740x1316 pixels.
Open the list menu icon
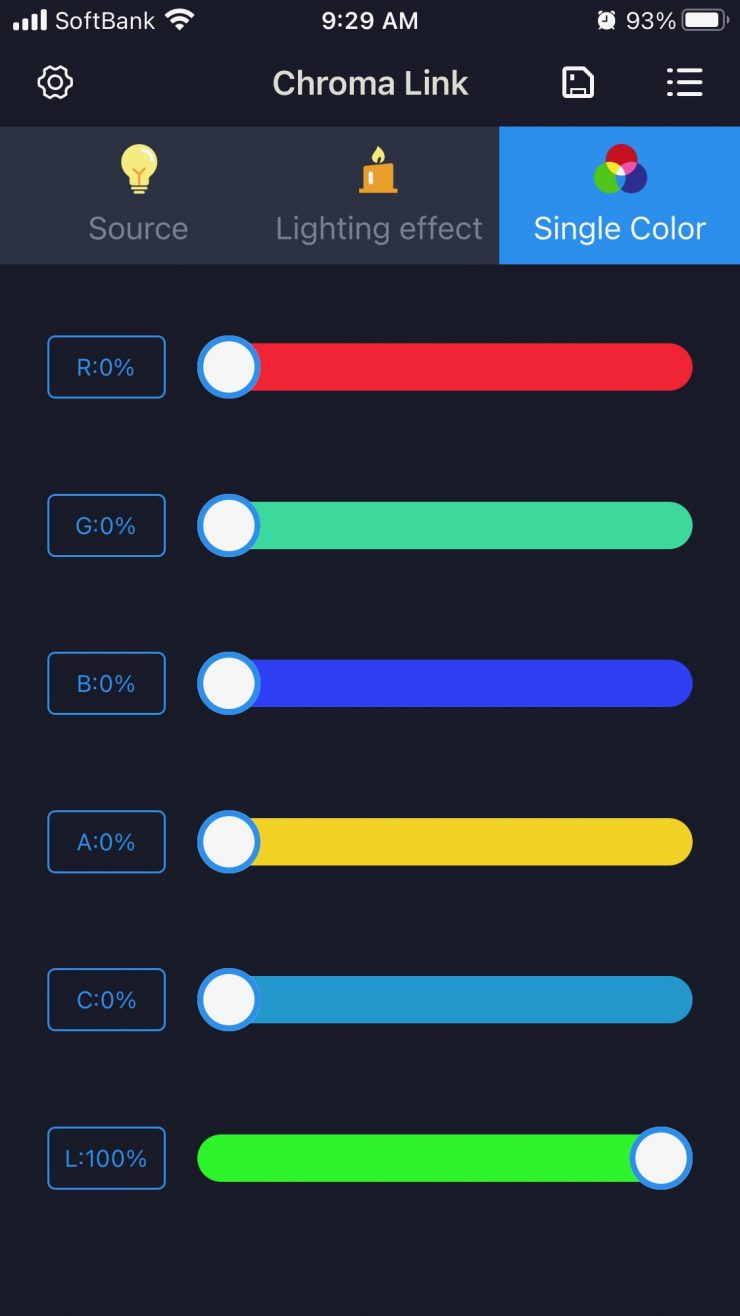click(x=685, y=82)
